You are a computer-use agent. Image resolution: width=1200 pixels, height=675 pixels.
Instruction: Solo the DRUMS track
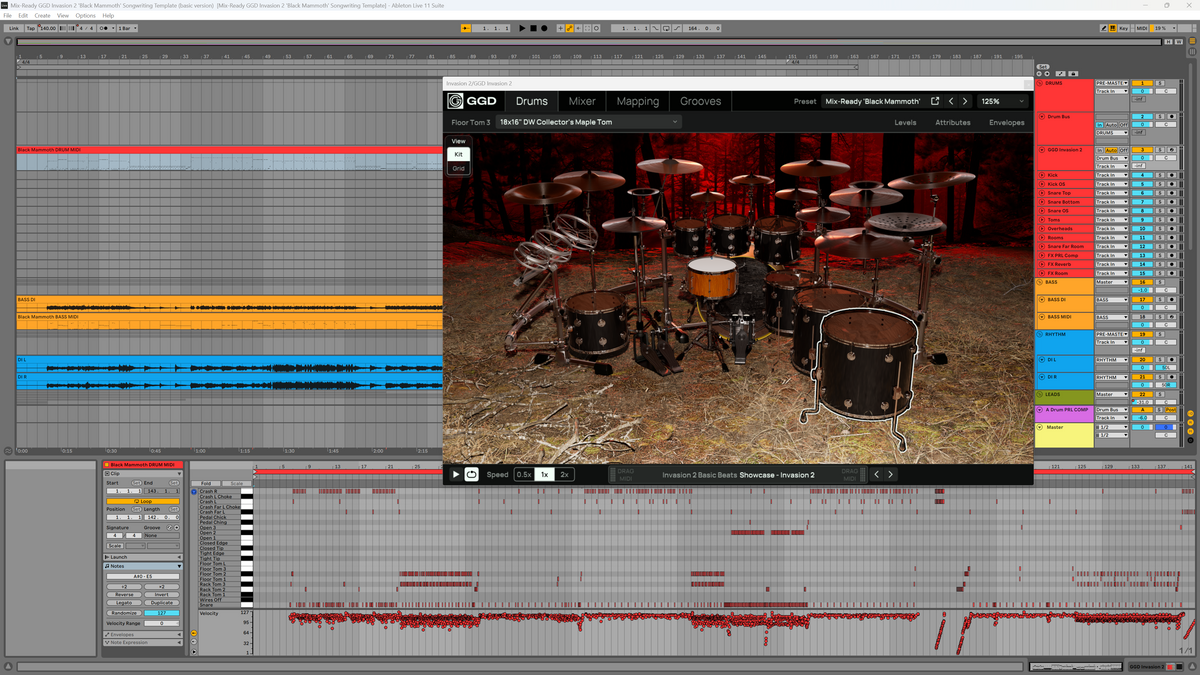coord(1161,83)
